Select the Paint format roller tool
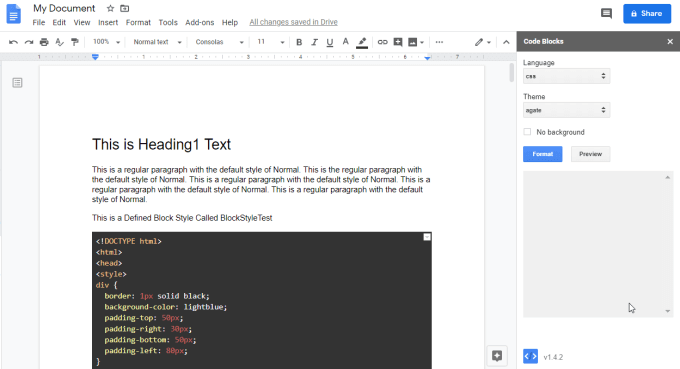This screenshot has width=680, height=369. click(75, 42)
